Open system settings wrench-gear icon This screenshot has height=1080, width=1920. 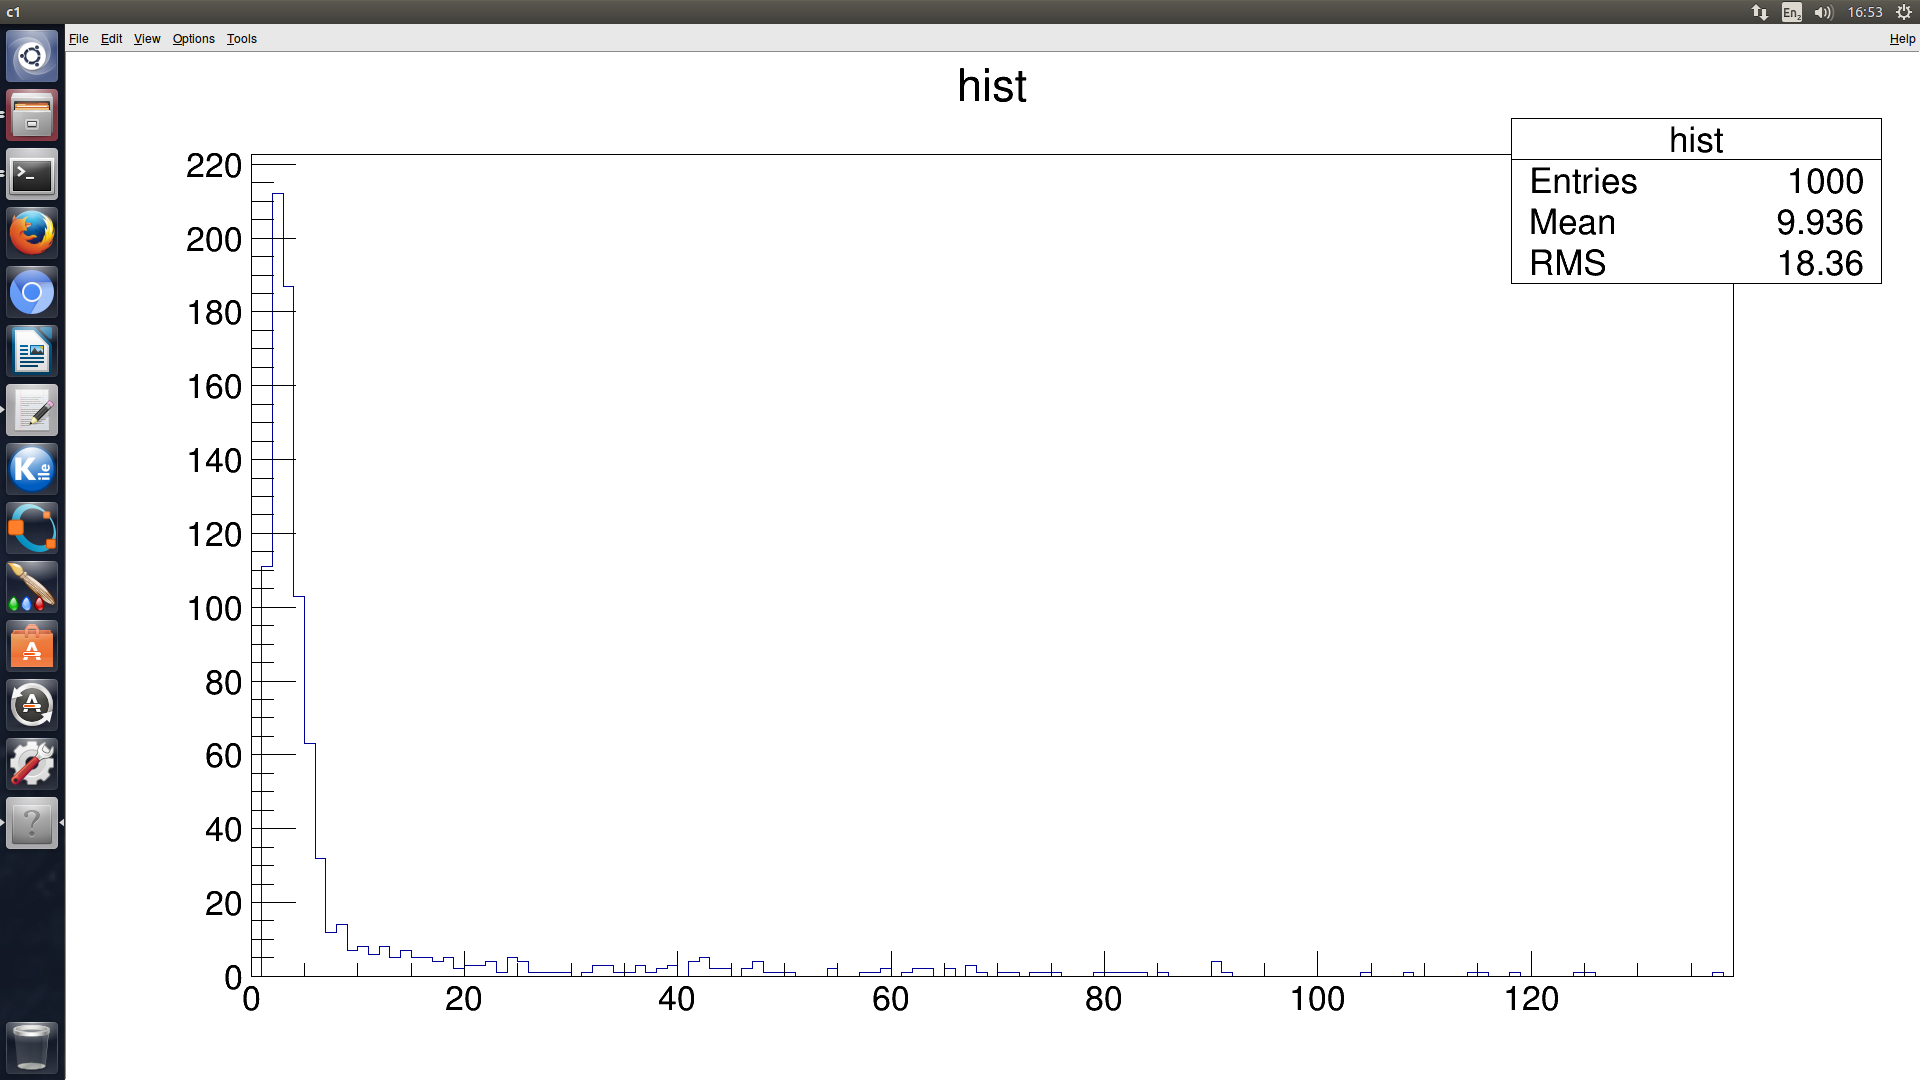(32, 765)
